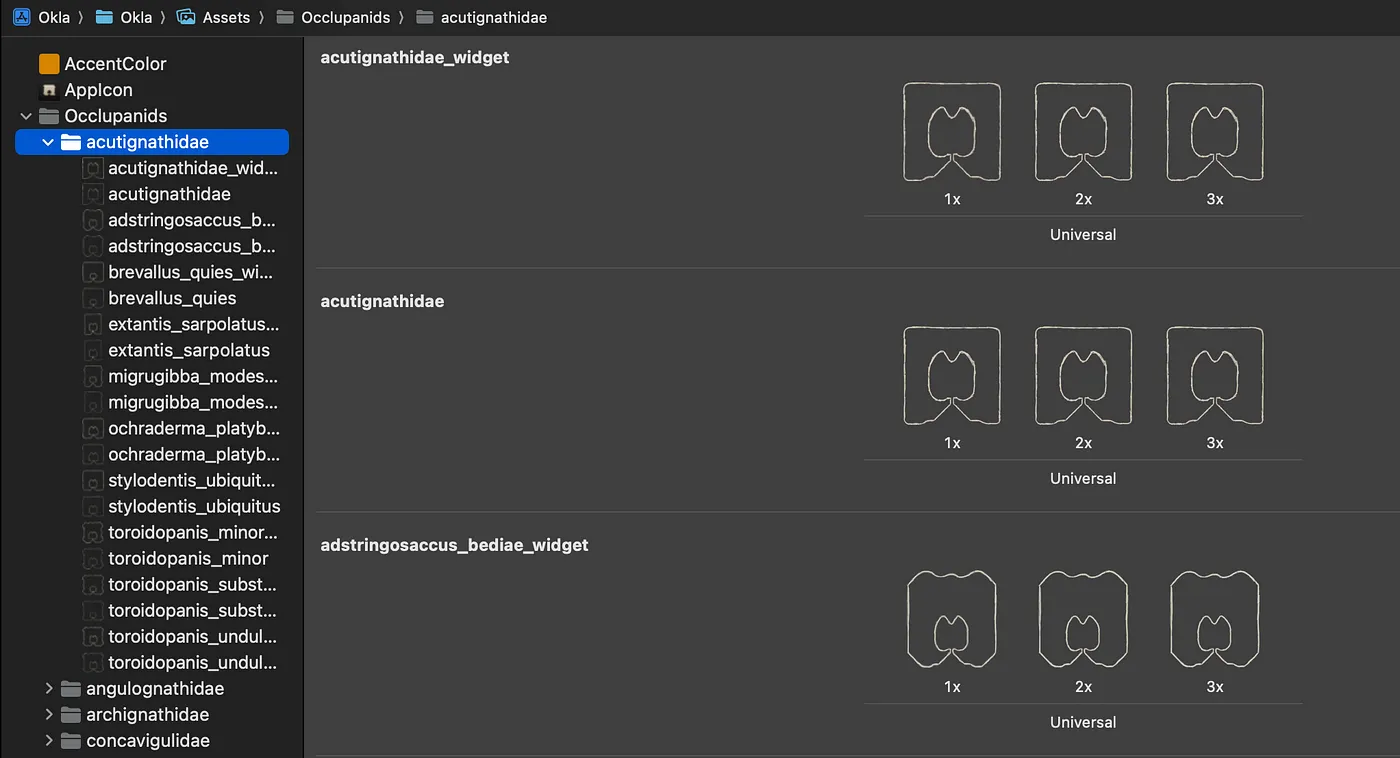
Task: Click the adstringosaccus_bediae_widget section title
Action: pyautogui.click(x=454, y=545)
